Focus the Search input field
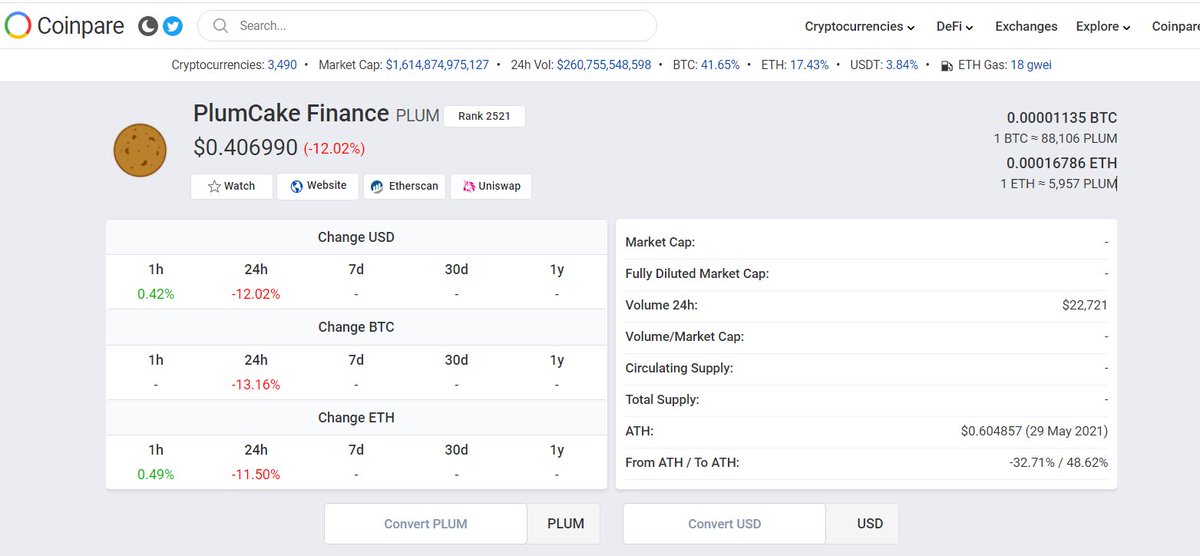Viewport: 1200px width, 556px height. pyautogui.click(x=427, y=26)
